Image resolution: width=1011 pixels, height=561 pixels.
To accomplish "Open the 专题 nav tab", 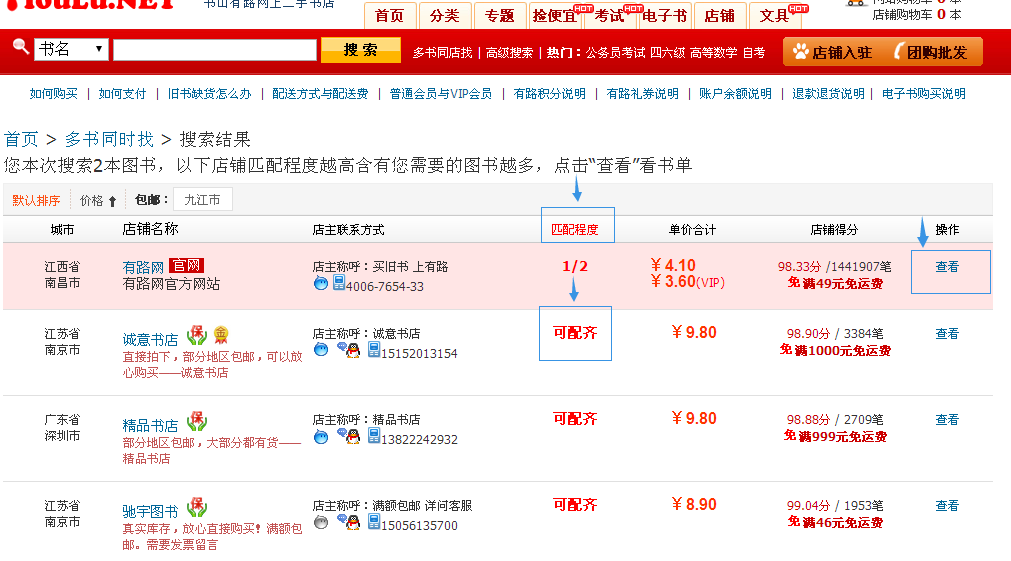I will click(500, 15).
